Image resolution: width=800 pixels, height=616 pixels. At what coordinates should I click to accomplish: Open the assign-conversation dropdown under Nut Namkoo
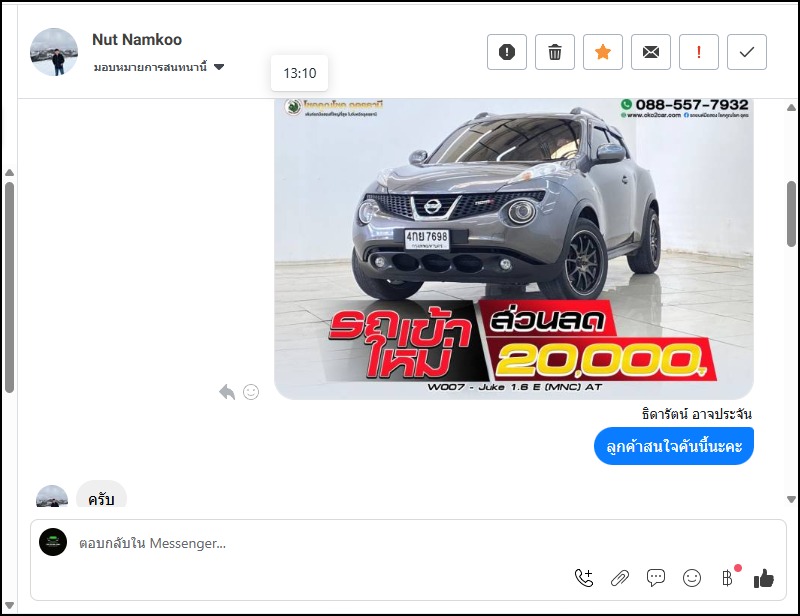(159, 67)
